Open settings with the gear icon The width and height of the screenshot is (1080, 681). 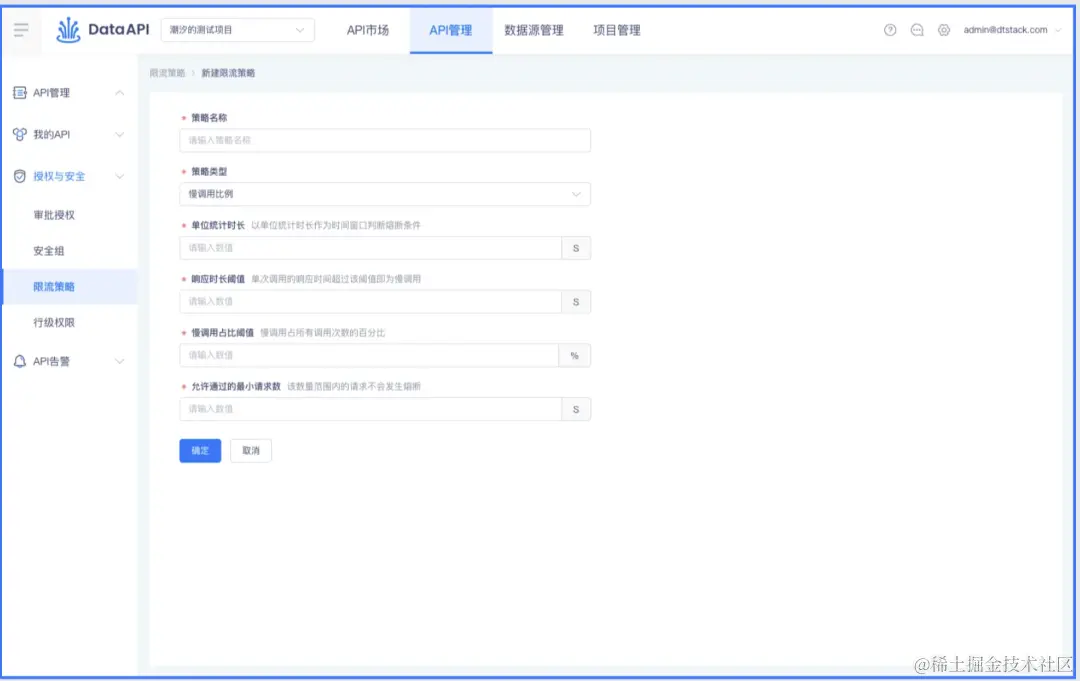point(944,30)
